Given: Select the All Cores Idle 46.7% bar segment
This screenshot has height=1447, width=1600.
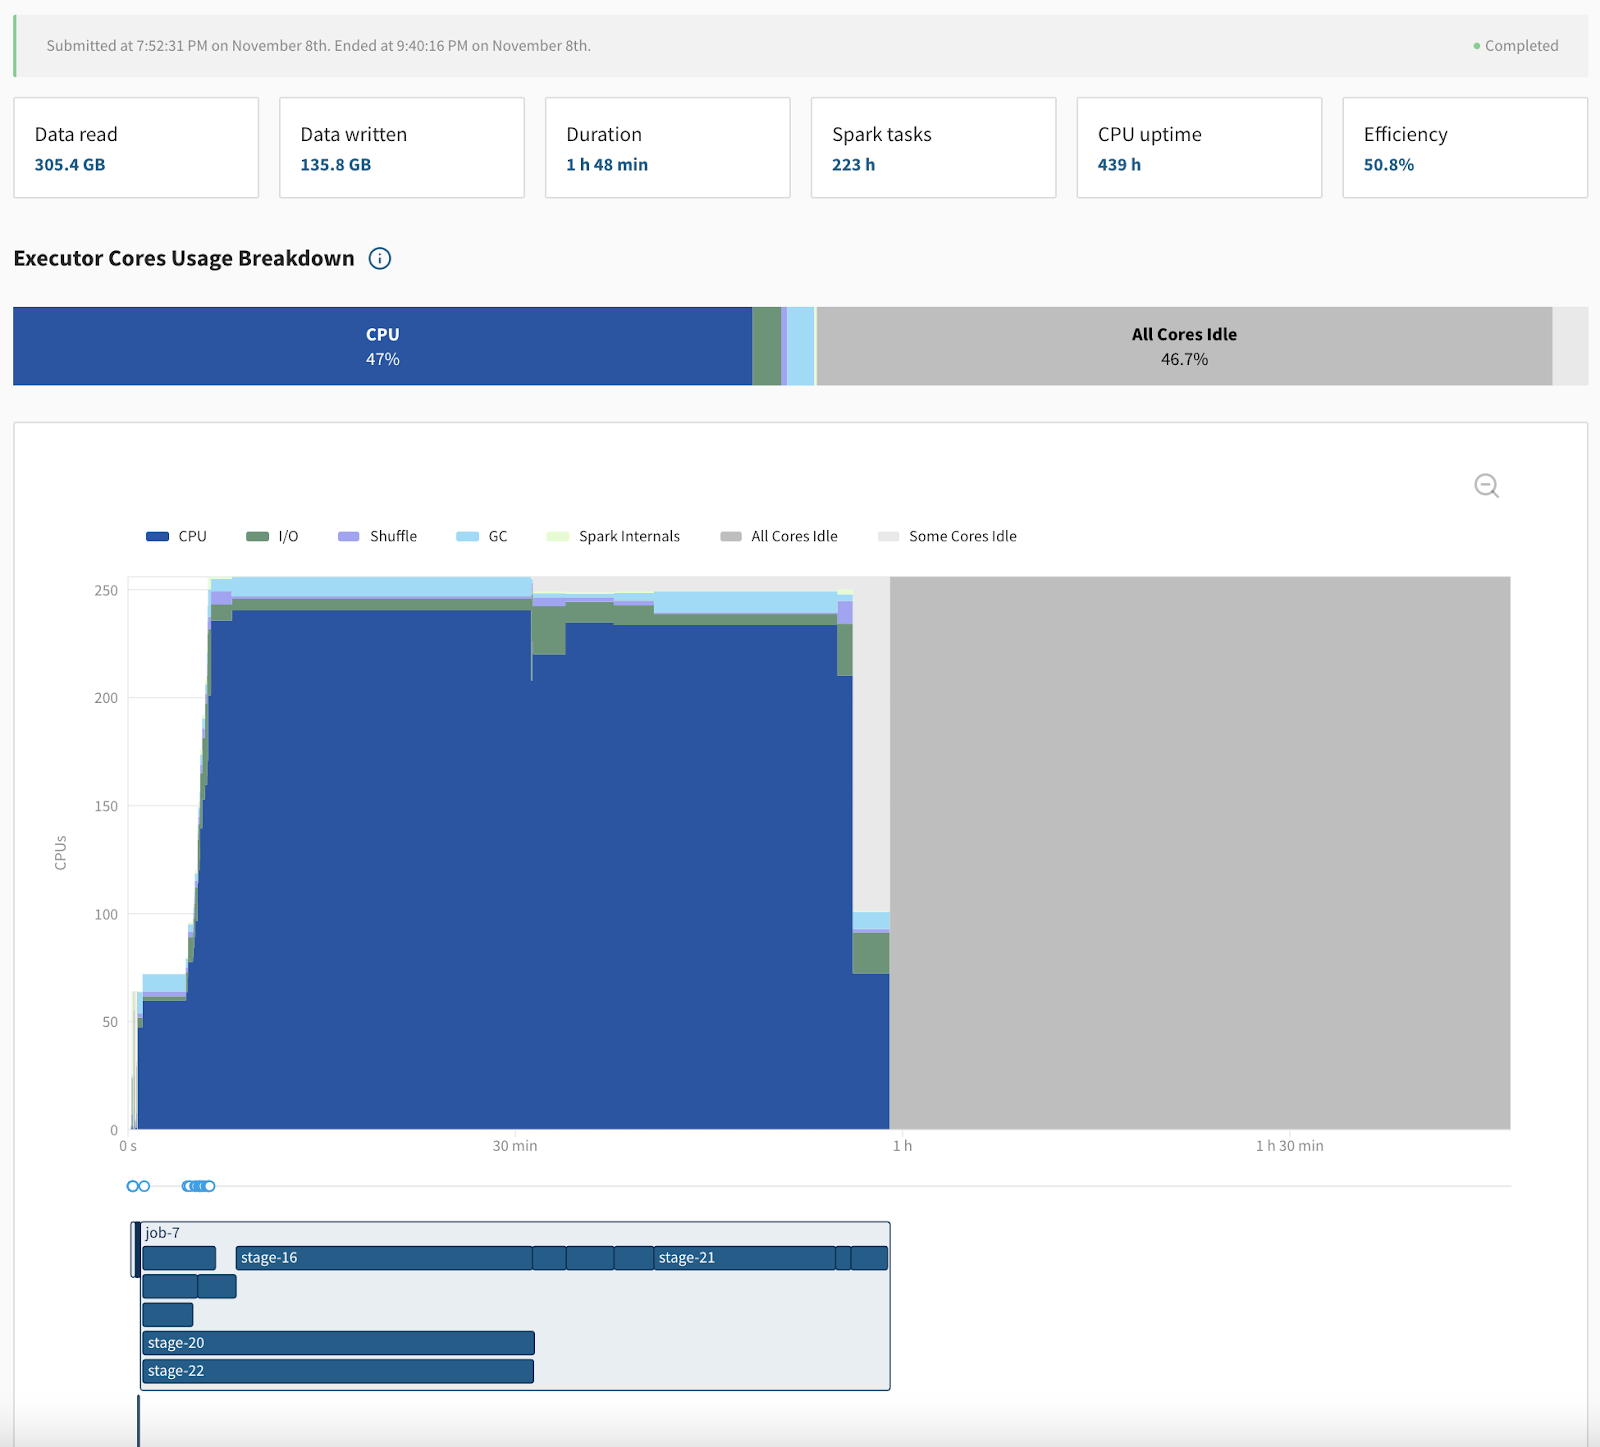Looking at the screenshot, I should point(1184,346).
